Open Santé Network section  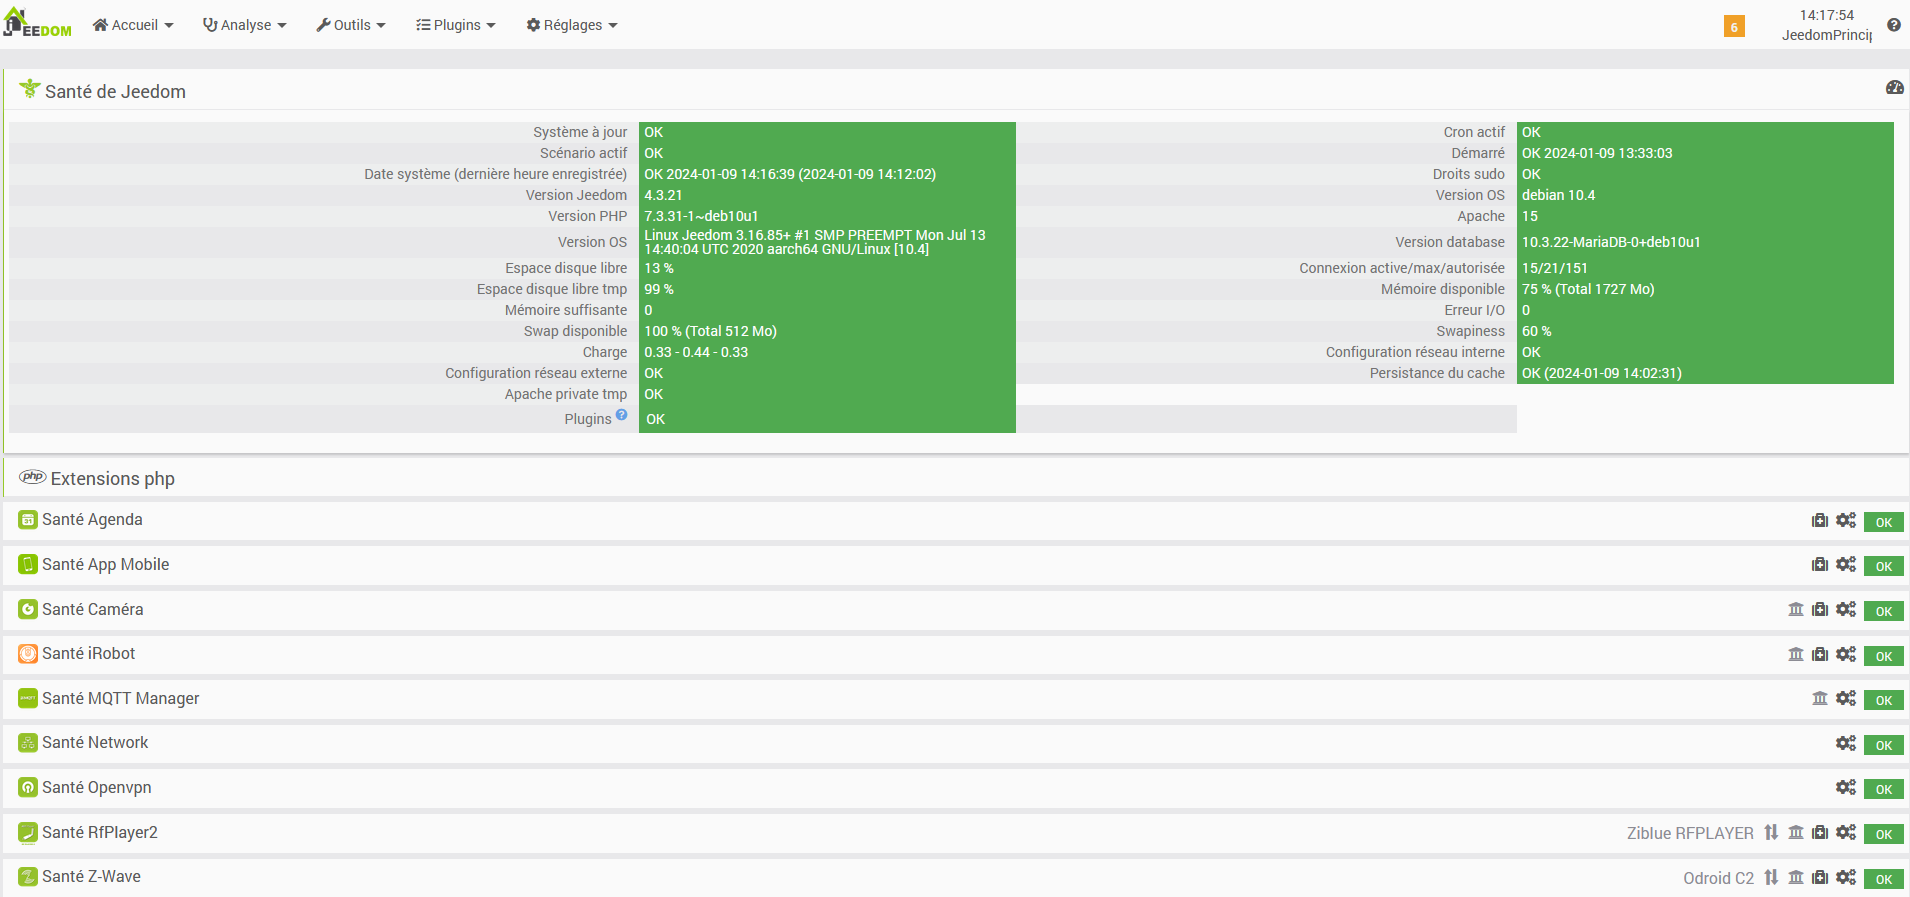tap(94, 743)
